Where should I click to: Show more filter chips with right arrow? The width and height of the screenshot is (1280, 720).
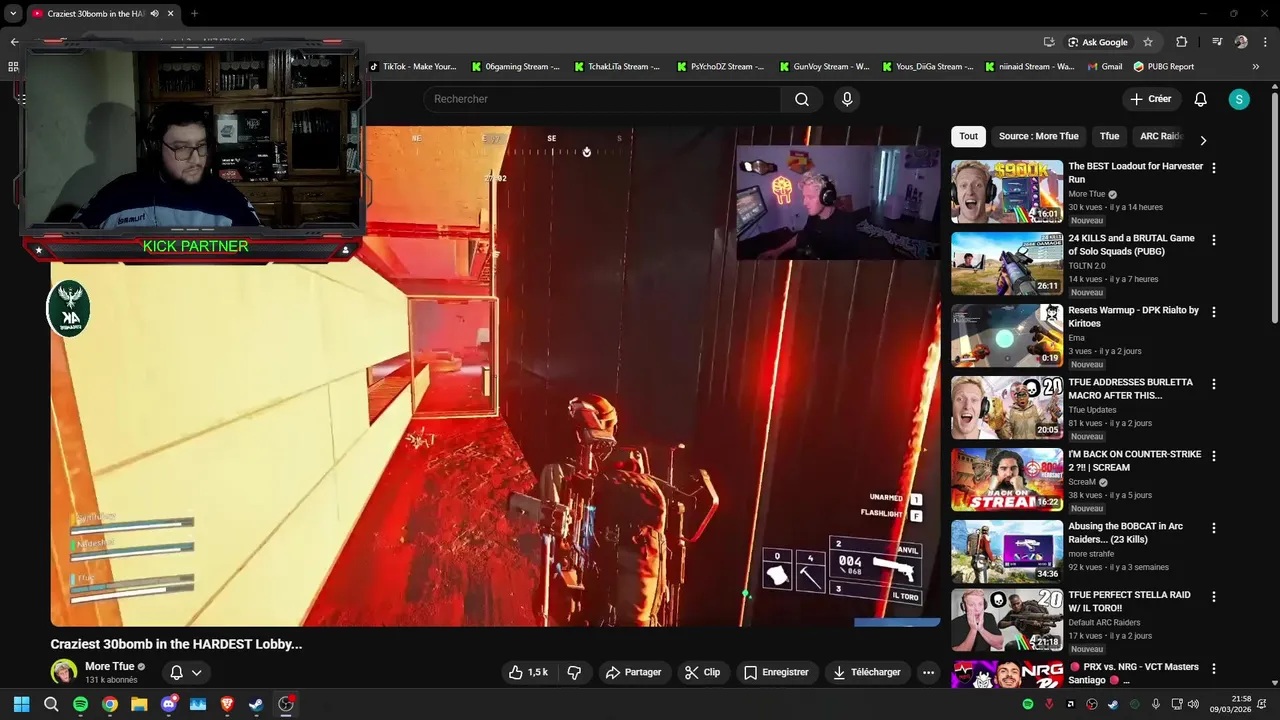[x=1203, y=140]
